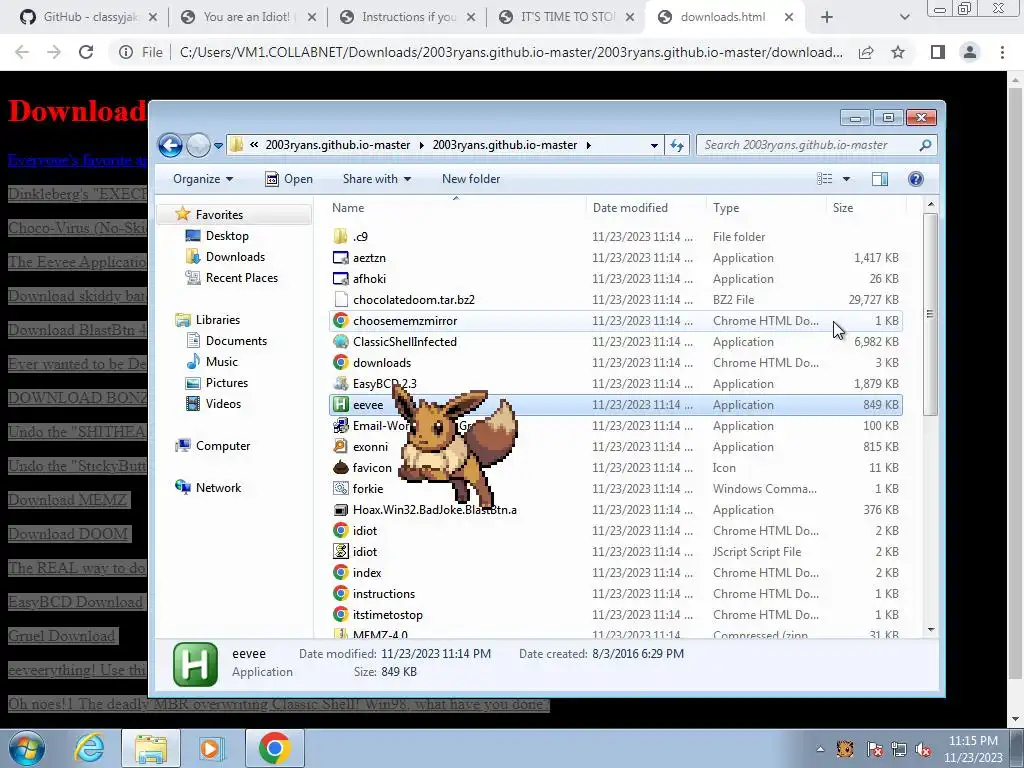Expand the address bar previous locations dropdown
Image resolution: width=1024 pixels, height=768 pixels.
654,145
